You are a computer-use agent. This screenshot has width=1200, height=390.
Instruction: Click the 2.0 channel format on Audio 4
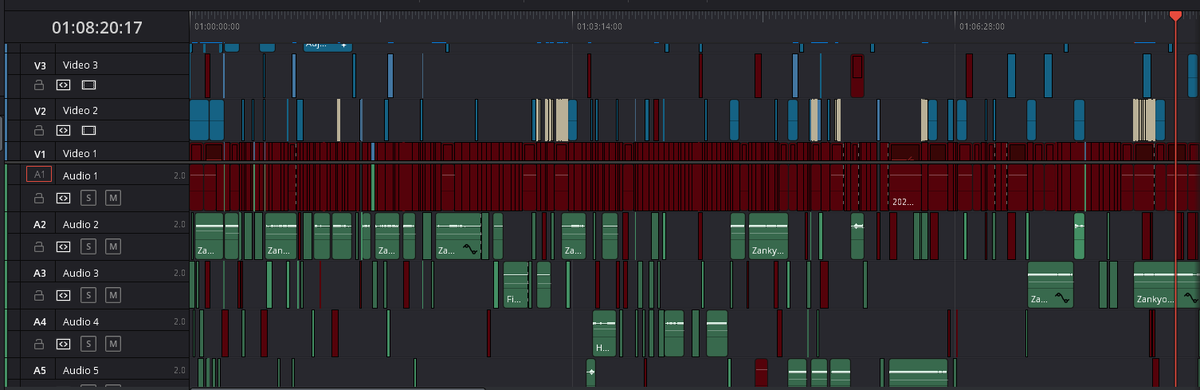tap(180, 322)
